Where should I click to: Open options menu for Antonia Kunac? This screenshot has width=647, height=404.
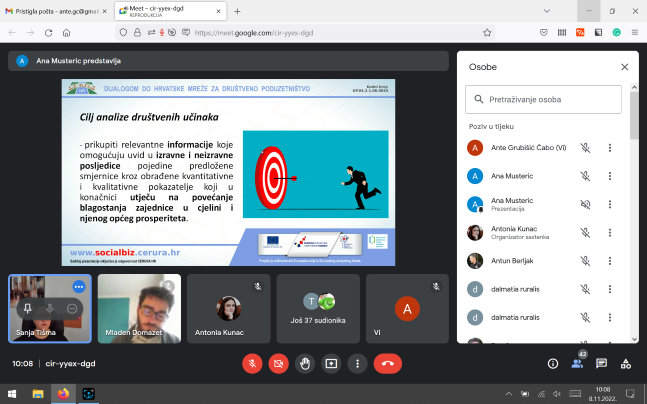pyautogui.click(x=611, y=232)
